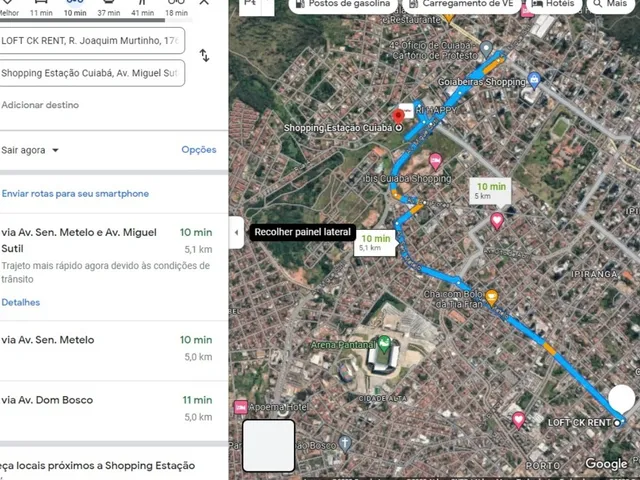Select the Melhor travel mode tab
This screenshot has height=480, width=640.
coord(9,8)
